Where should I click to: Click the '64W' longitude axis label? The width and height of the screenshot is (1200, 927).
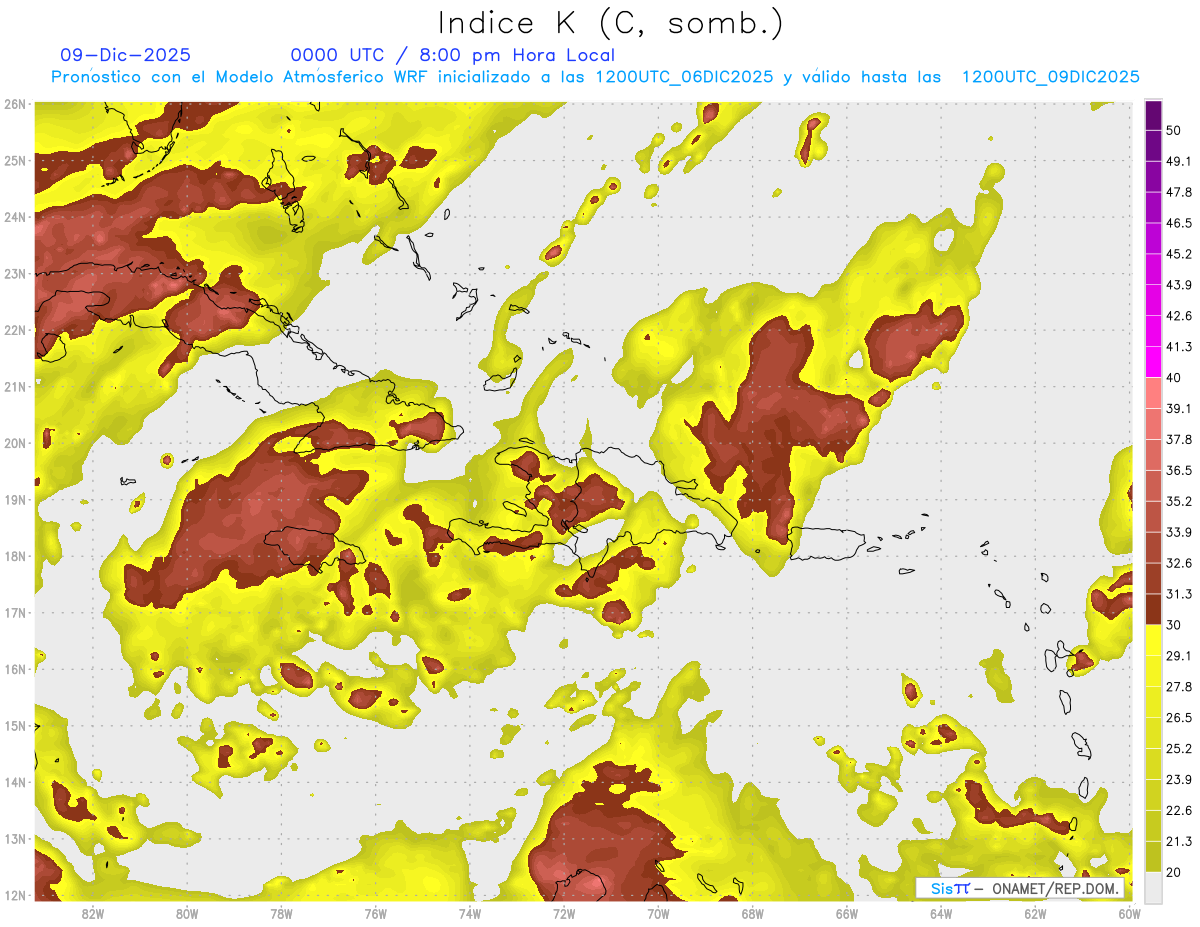pos(941,913)
